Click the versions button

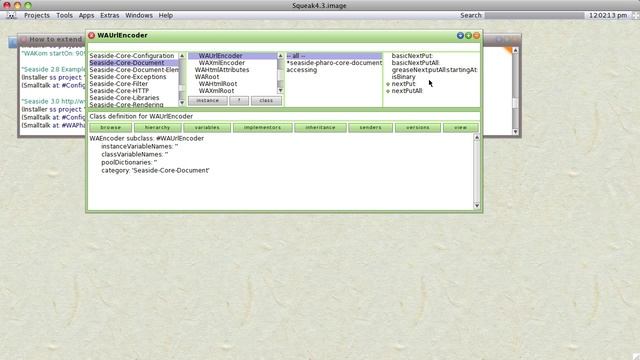[x=418, y=128]
